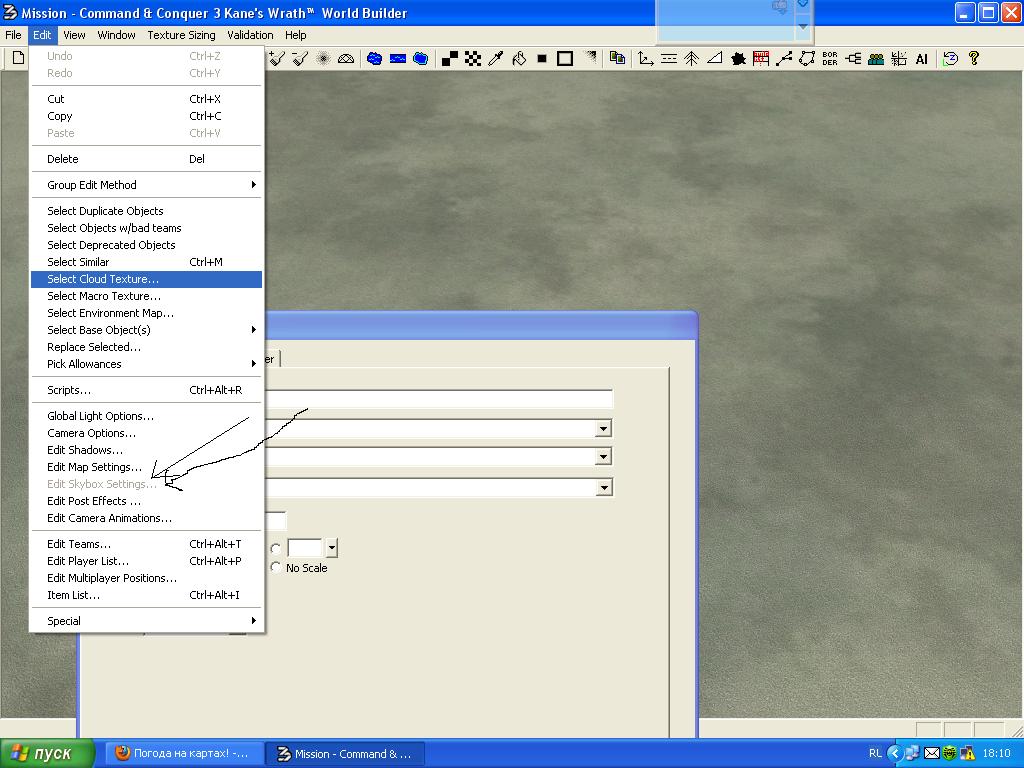The height and width of the screenshot is (768, 1024).
Task: Select the single tile texture tool
Action: pos(449,59)
